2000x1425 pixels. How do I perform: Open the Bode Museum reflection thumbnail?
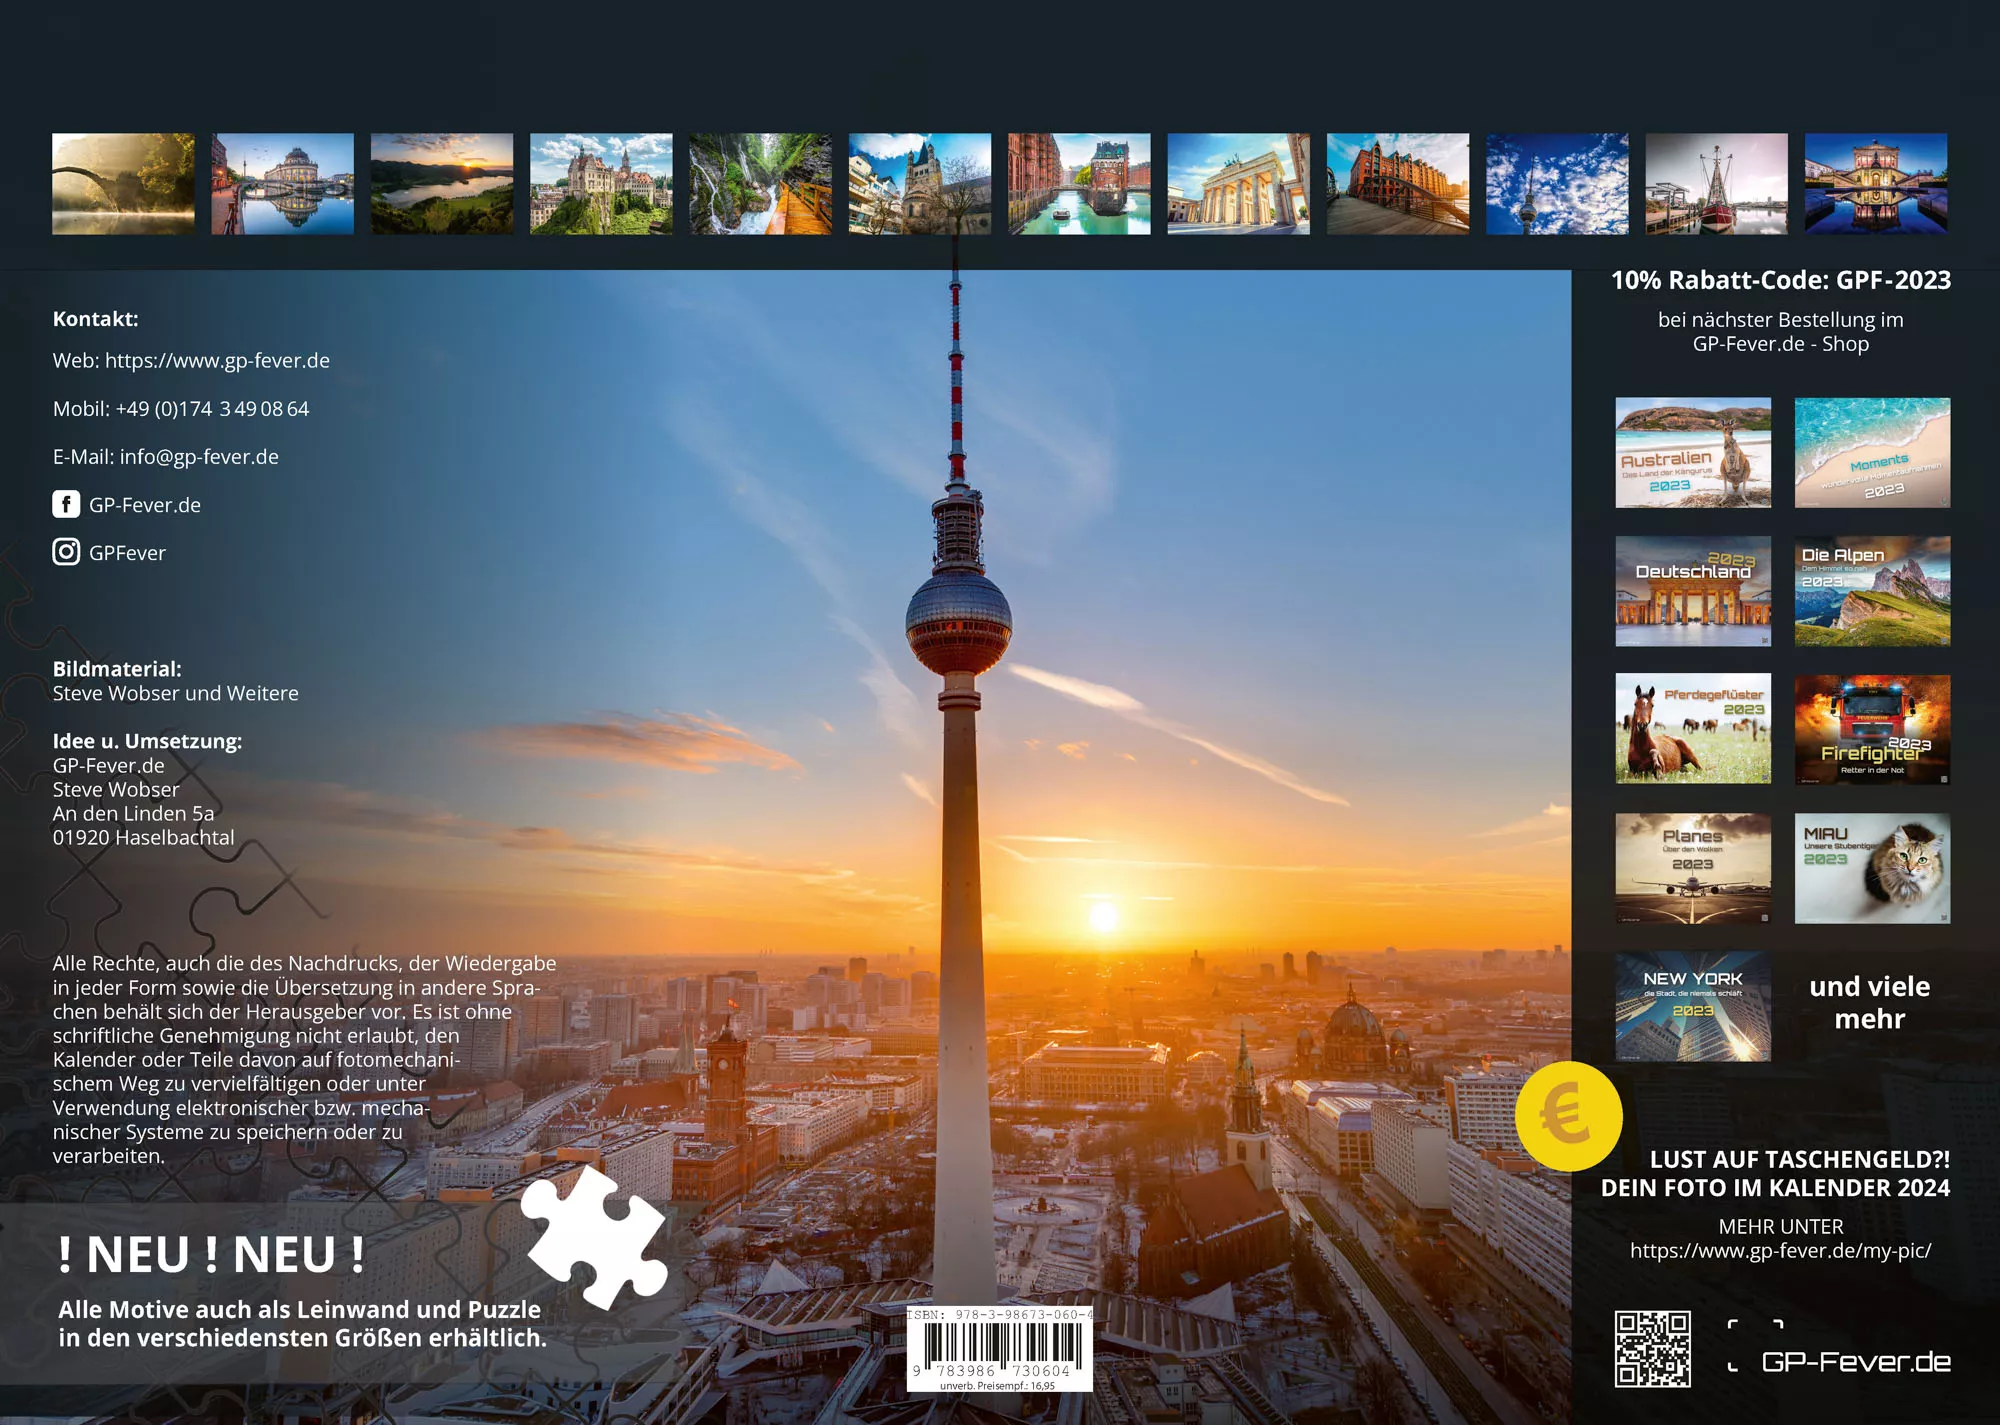(283, 184)
